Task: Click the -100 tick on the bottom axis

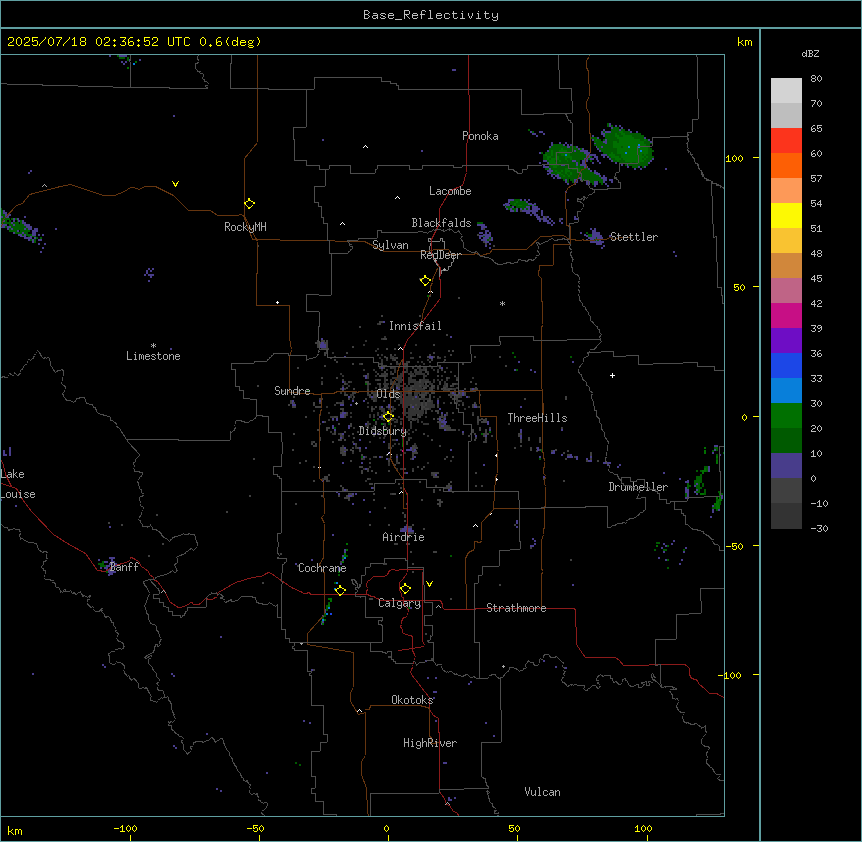Action: (x=126, y=828)
